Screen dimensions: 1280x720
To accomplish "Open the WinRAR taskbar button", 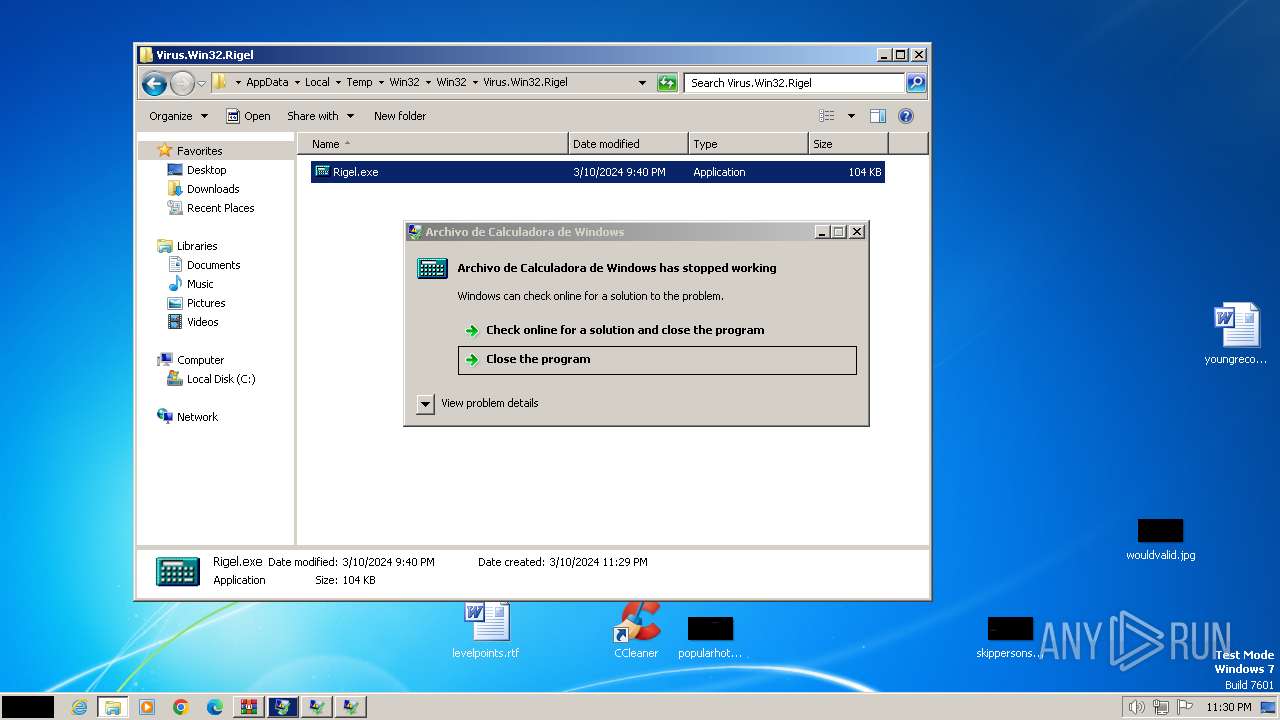I will 249,707.
